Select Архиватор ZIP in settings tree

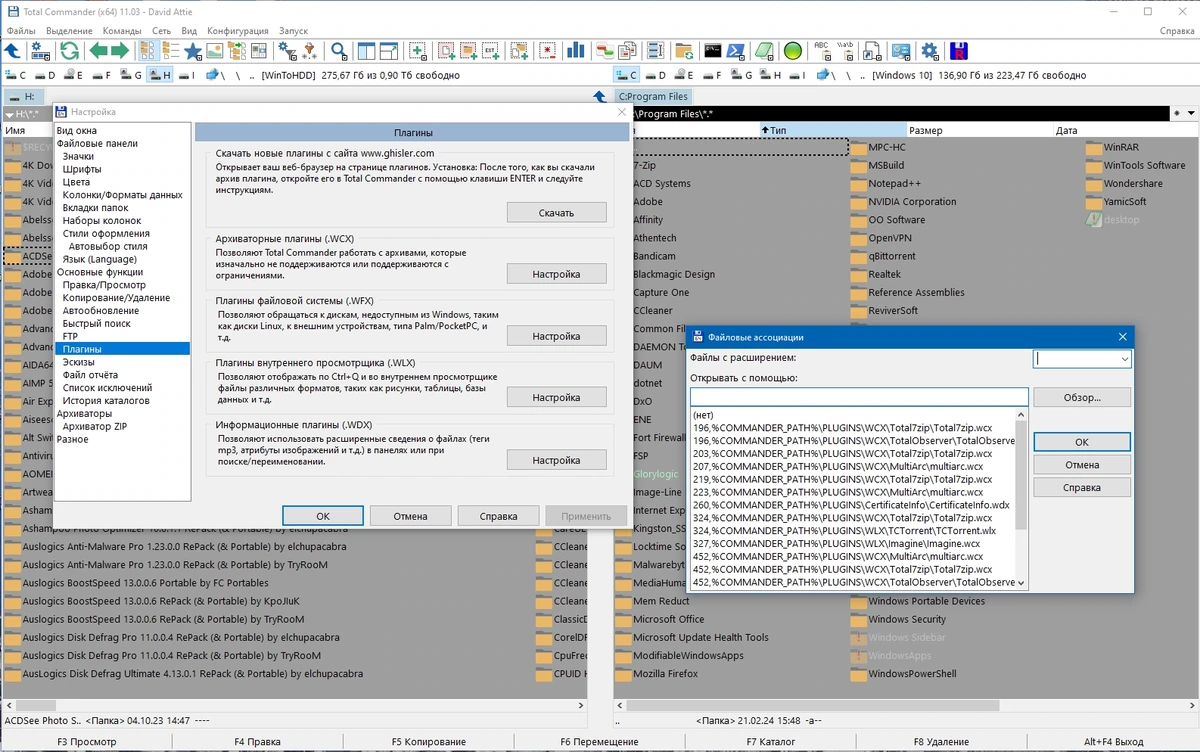pyautogui.click(x=94, y=426)
